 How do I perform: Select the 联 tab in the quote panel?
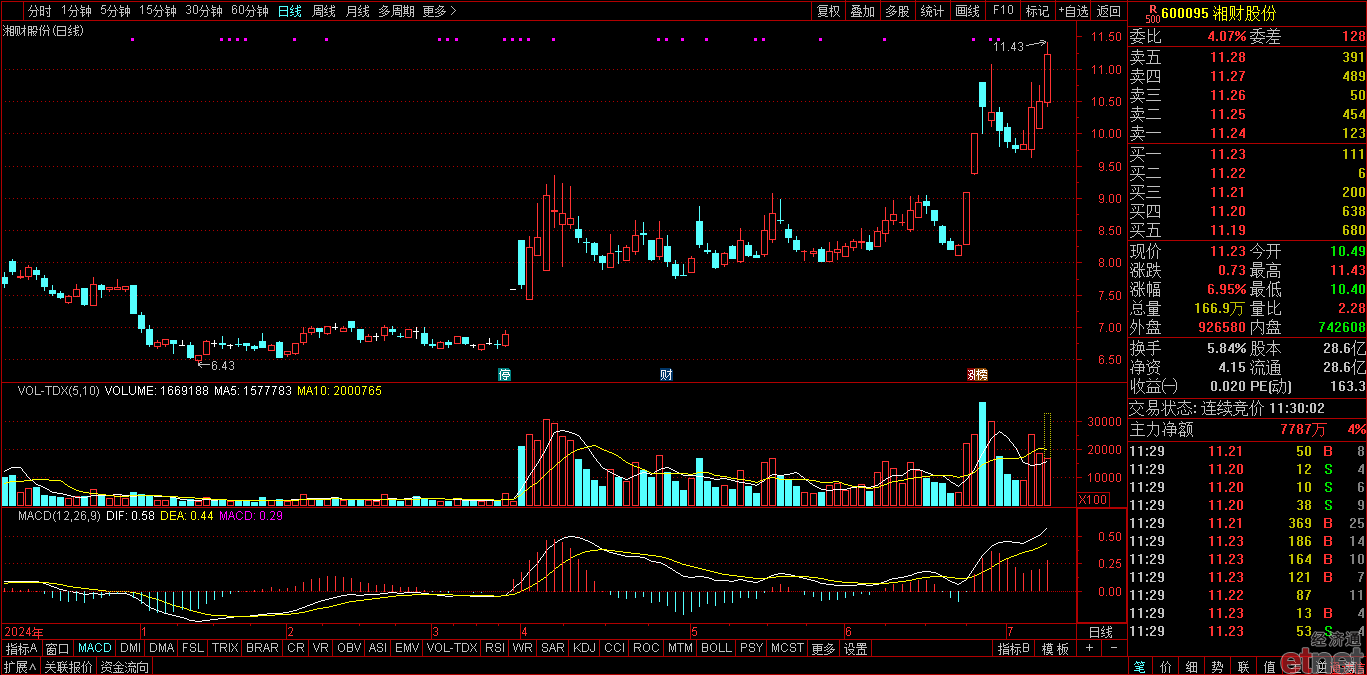click(1243, 666)
